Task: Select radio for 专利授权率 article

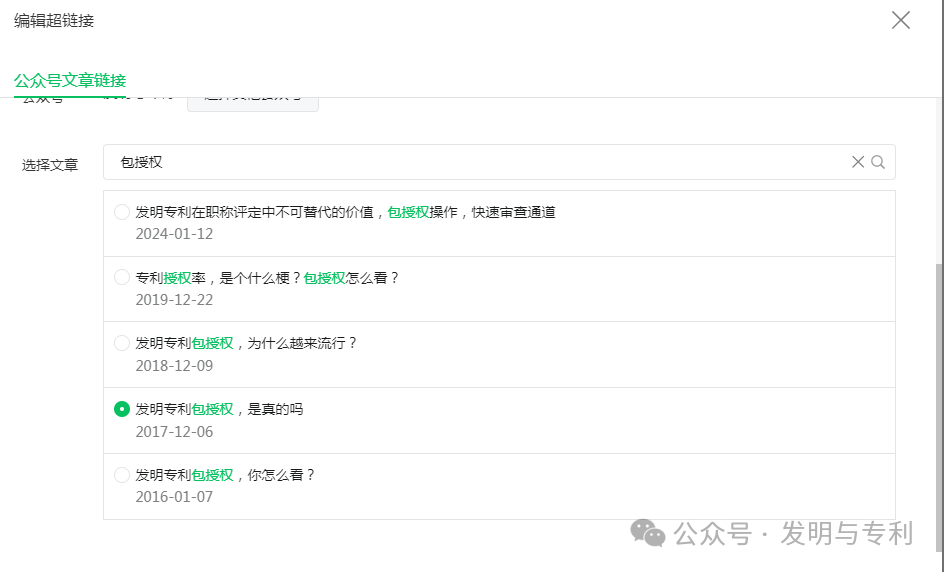Action: [x=122, y=278]
